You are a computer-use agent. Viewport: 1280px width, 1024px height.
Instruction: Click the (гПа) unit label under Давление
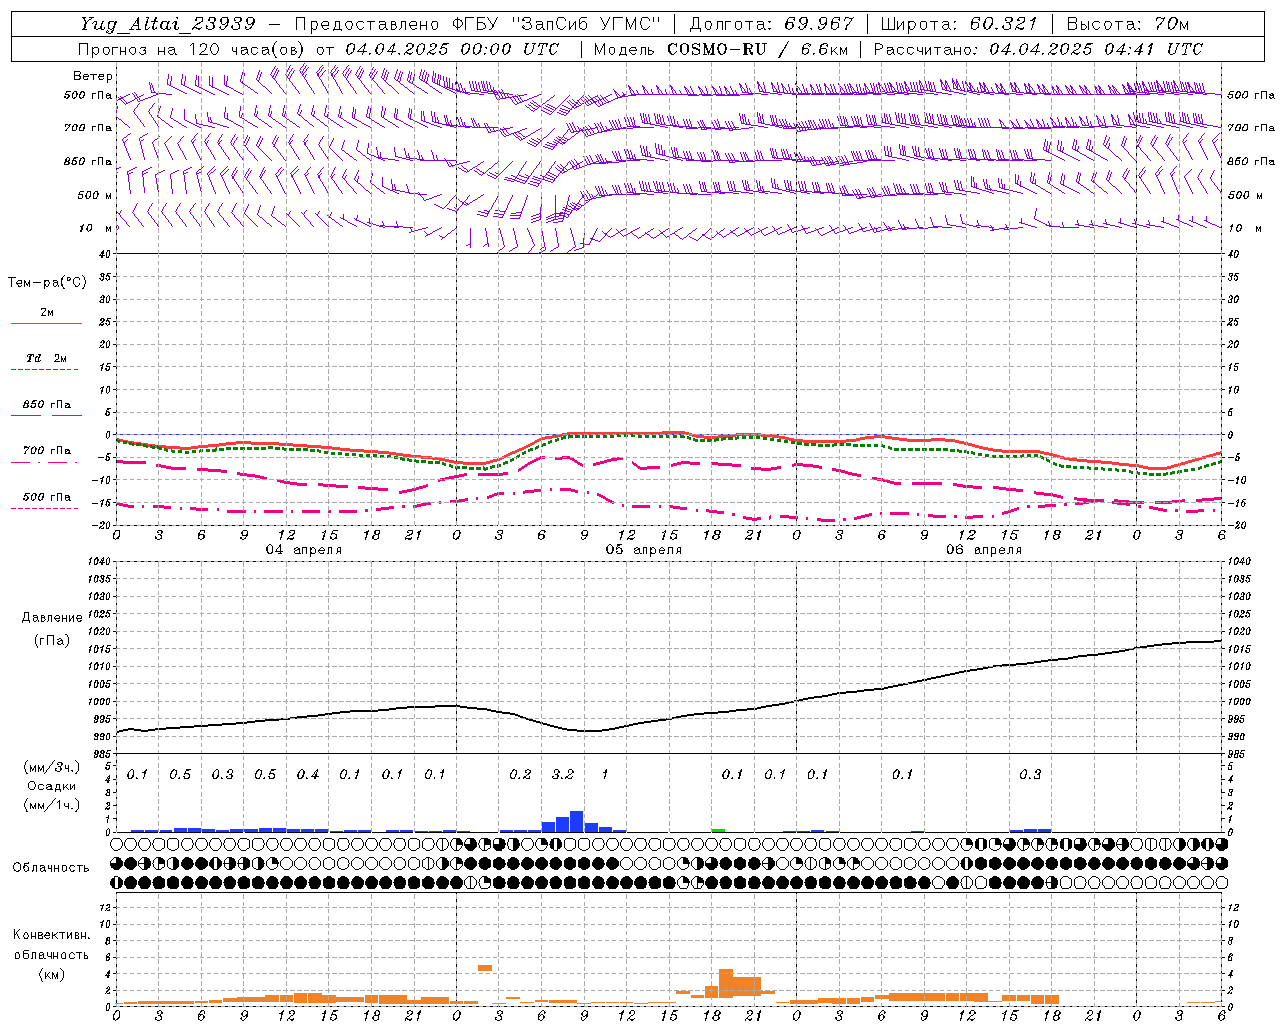(x=52, y=641)
